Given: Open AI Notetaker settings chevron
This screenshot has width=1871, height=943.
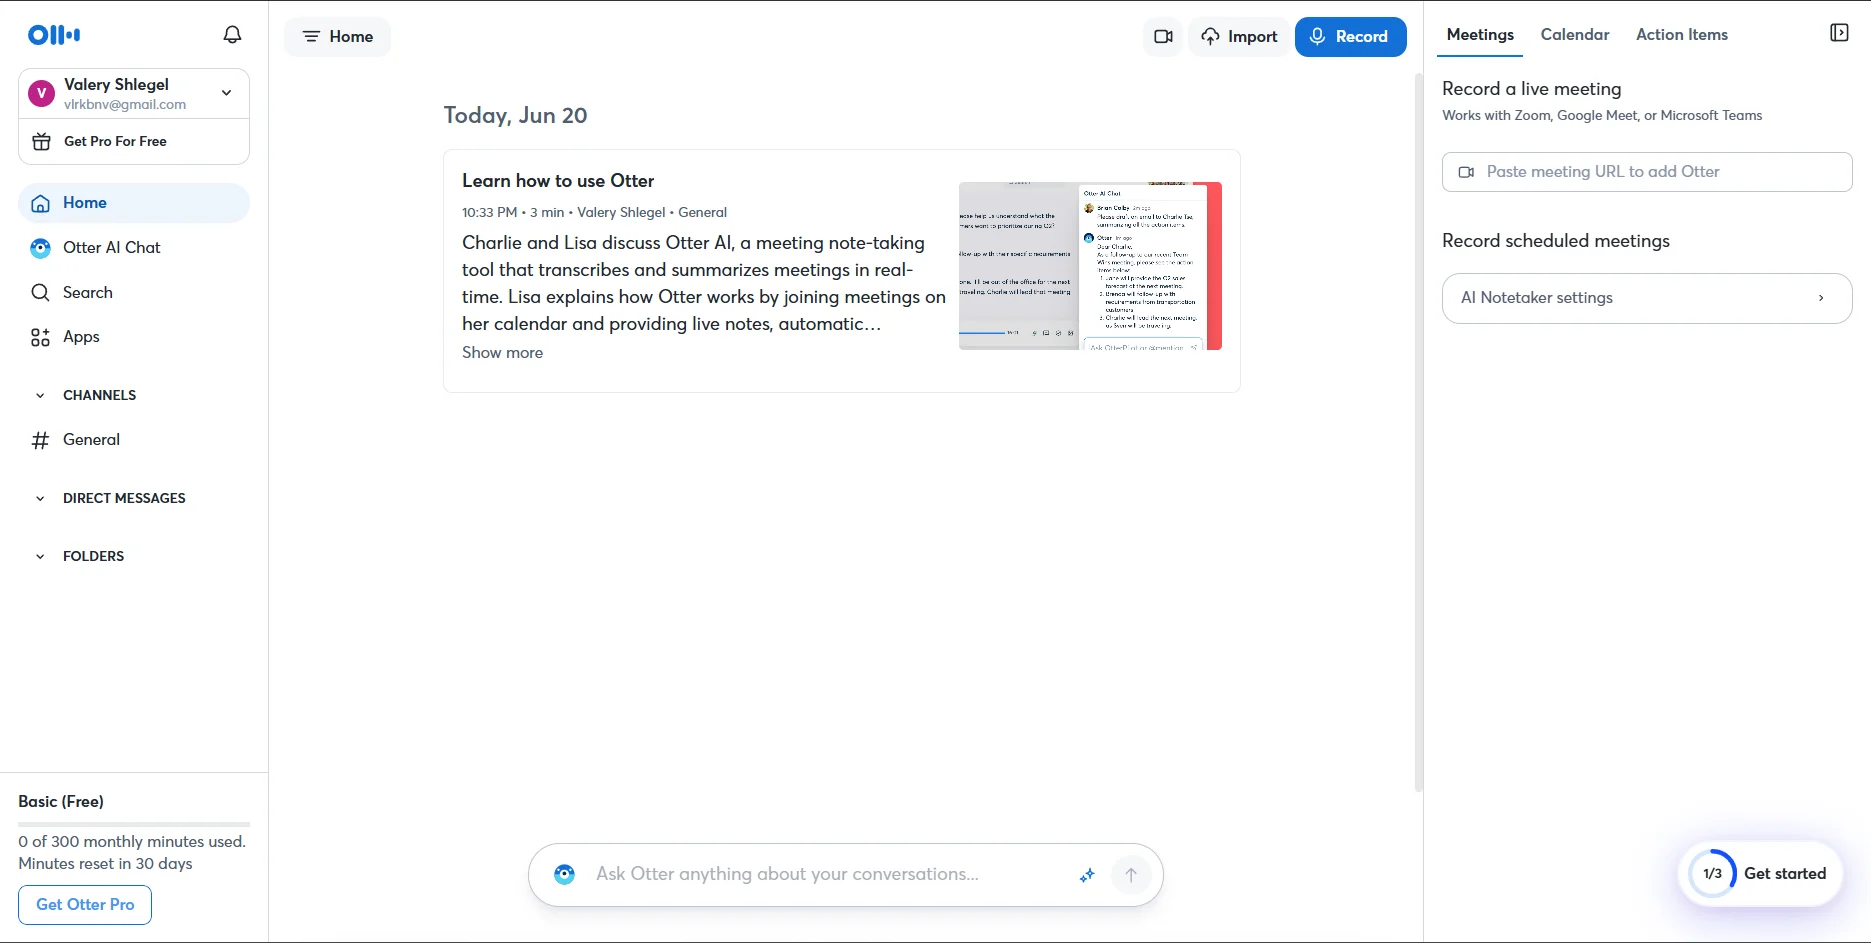Looking at the screenshot, I should tap(1821, 298).
